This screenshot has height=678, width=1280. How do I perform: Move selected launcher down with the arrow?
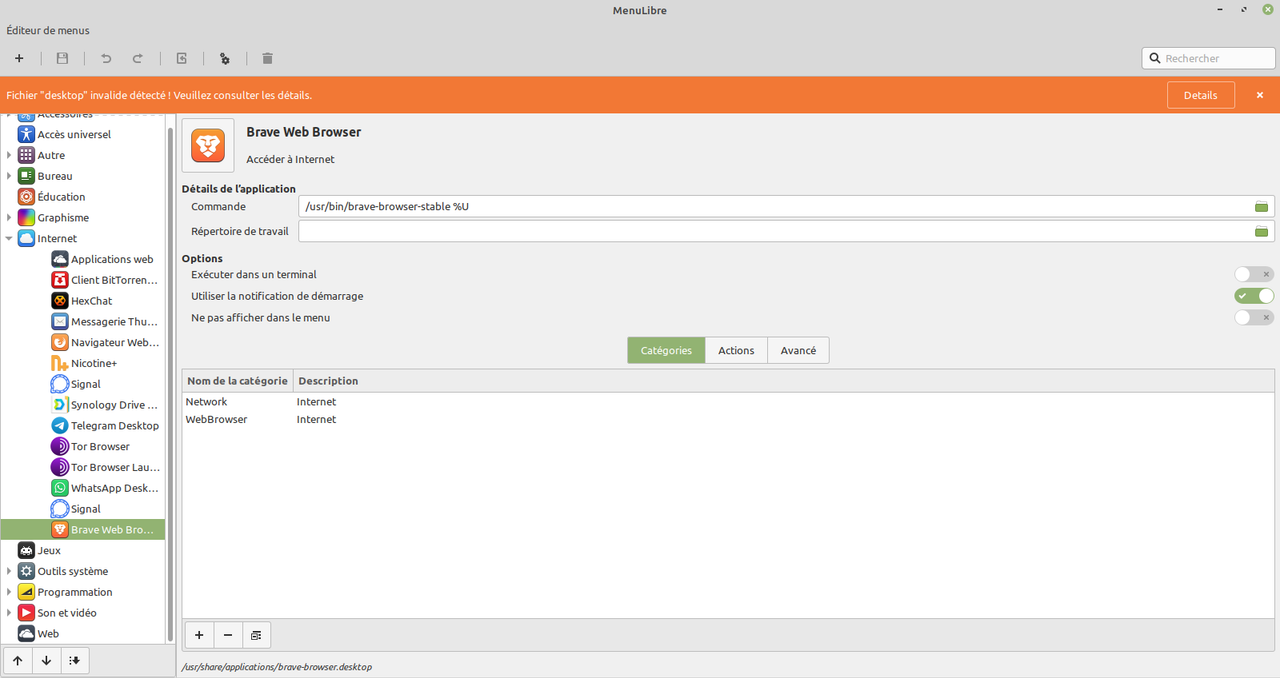click(x=46, y=661)
